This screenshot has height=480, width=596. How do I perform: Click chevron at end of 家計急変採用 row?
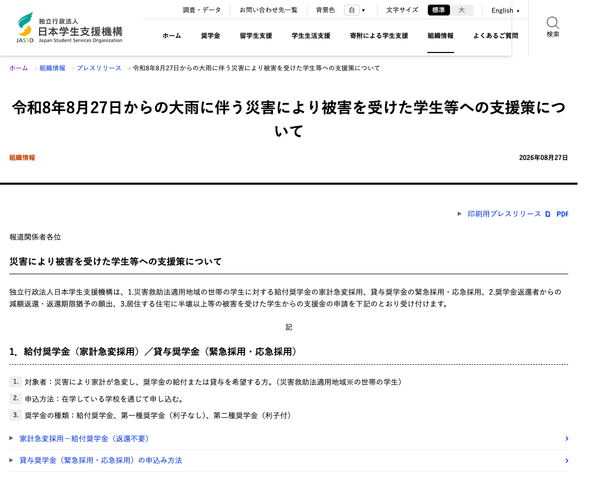click(566, 439)
